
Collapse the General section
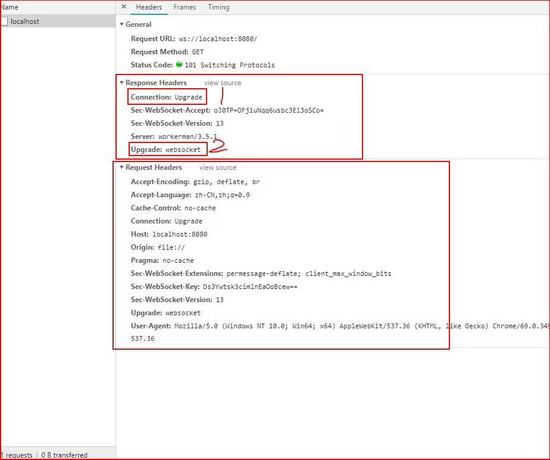tap(122, 24)
